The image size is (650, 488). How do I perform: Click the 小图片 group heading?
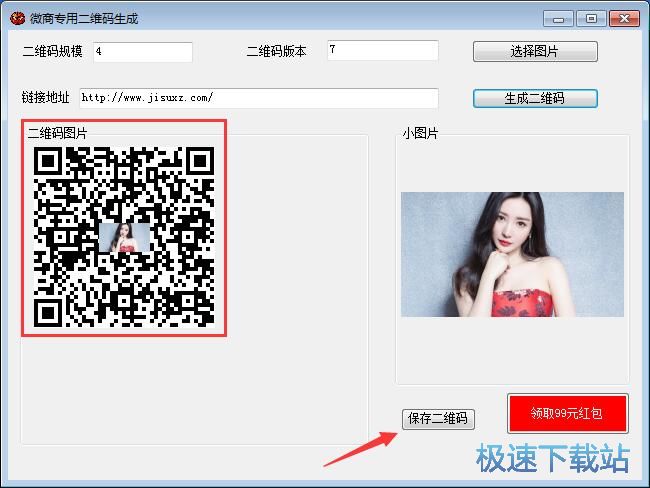point(420,133)
